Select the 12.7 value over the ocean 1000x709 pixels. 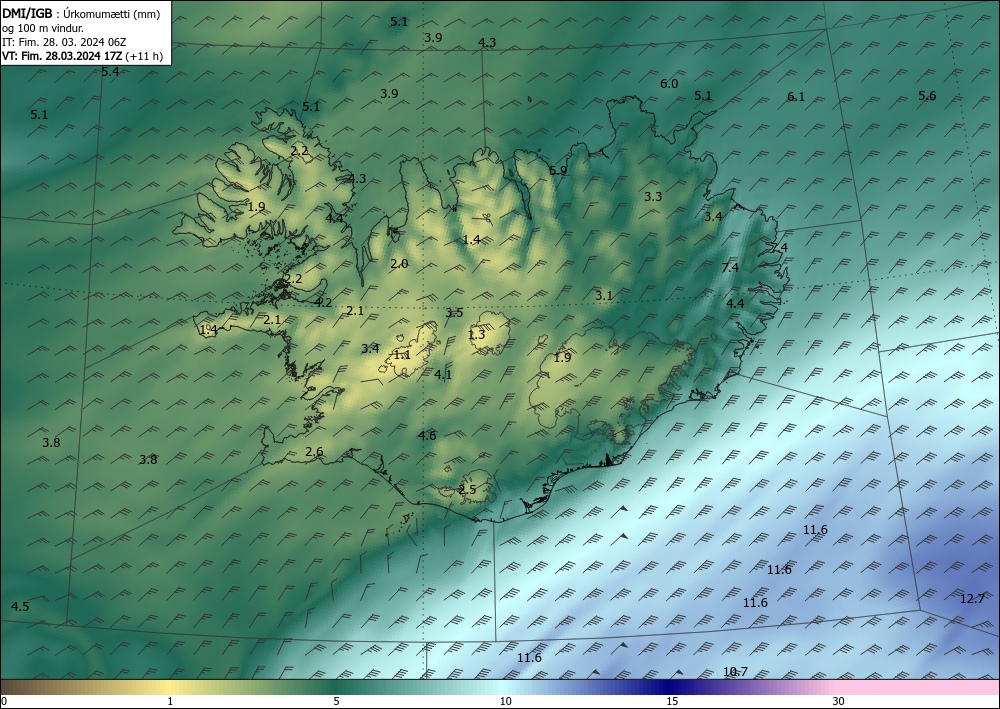click(x=973, y=599)
